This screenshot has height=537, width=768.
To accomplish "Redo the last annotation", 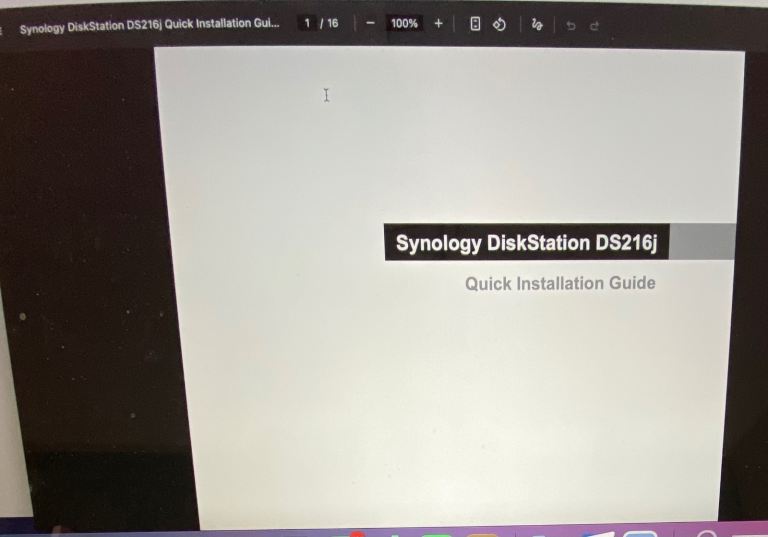I will coord(594,25).
